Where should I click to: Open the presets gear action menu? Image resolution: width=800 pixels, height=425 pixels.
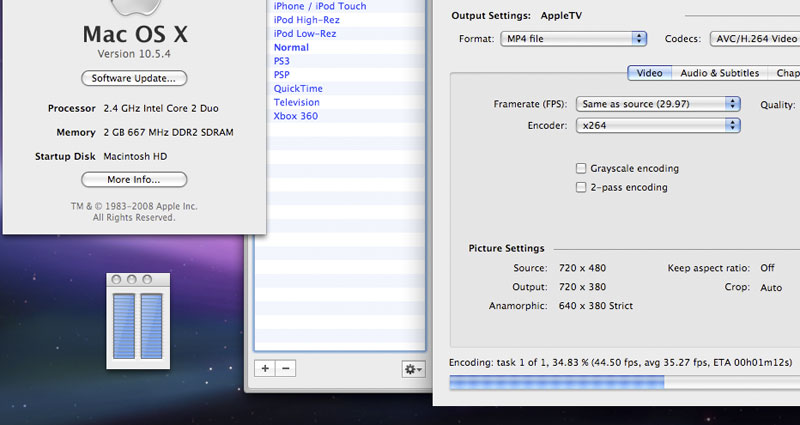pos(413,369)
